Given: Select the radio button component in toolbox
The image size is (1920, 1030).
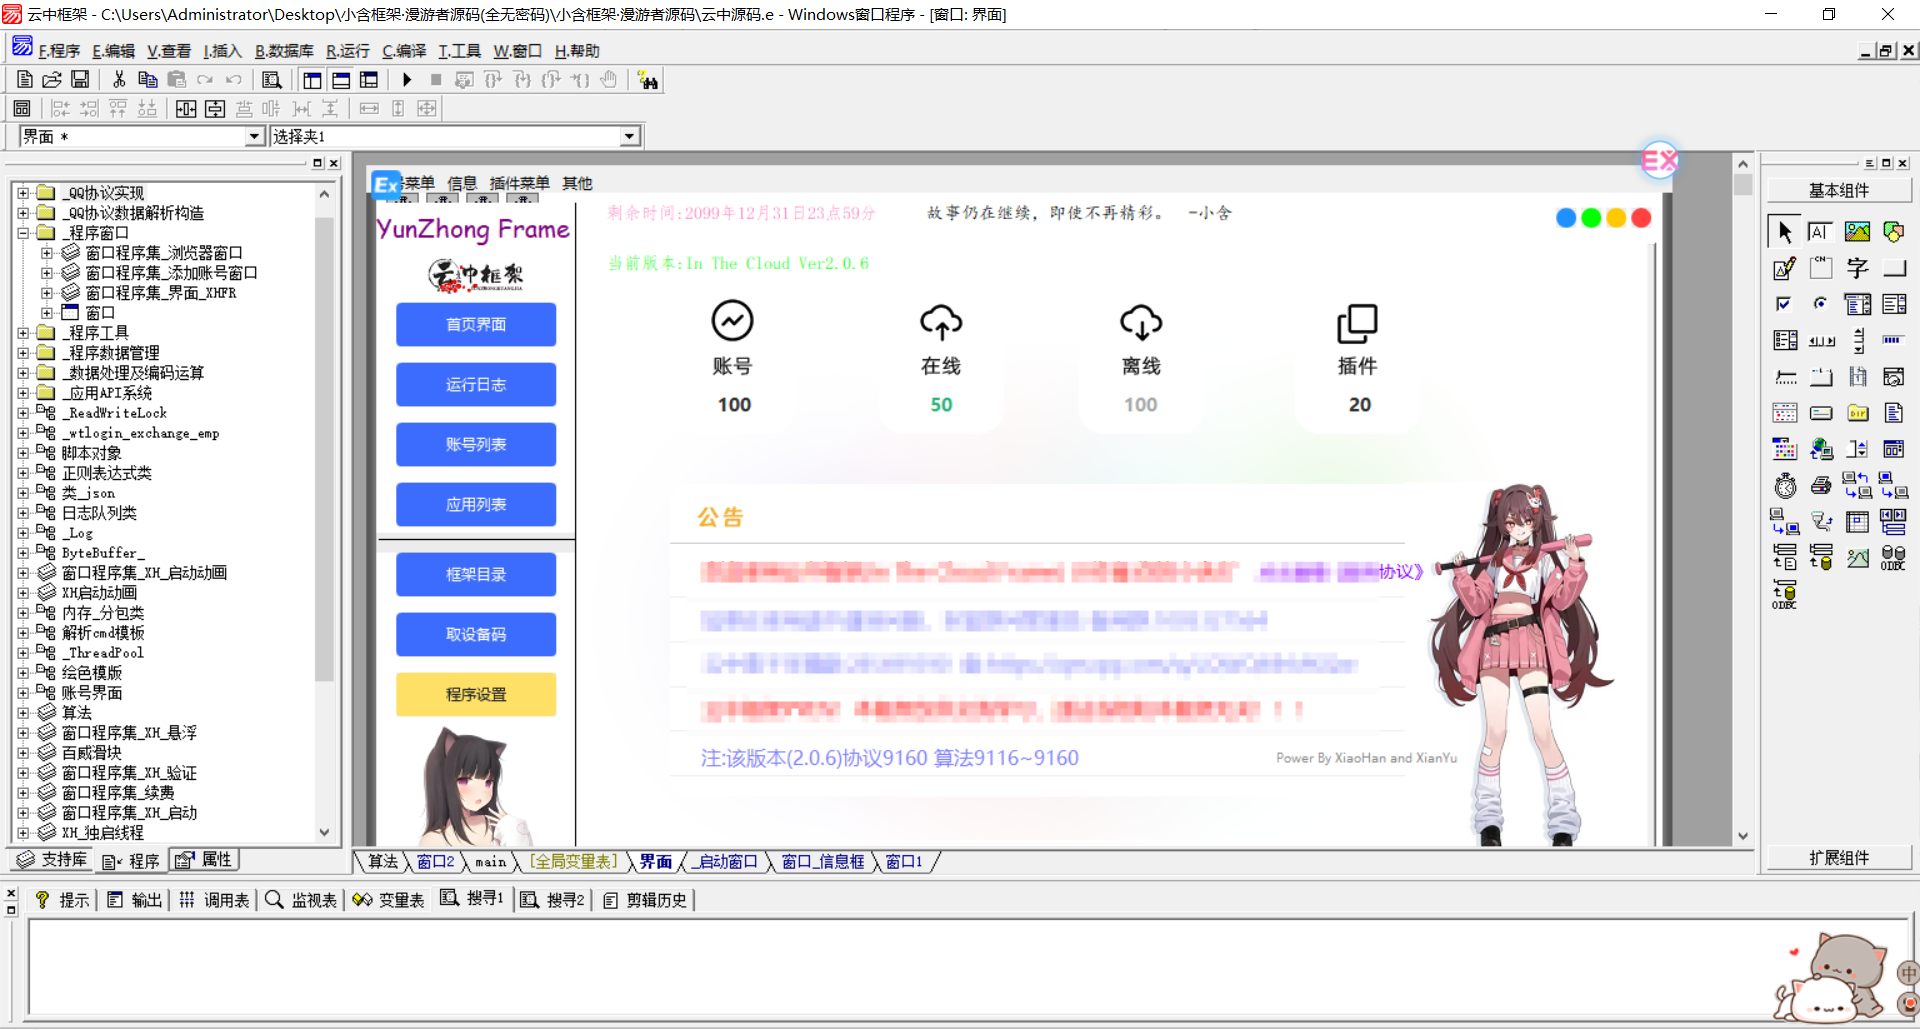Looking at the screenshot, I should [1821, 304].
